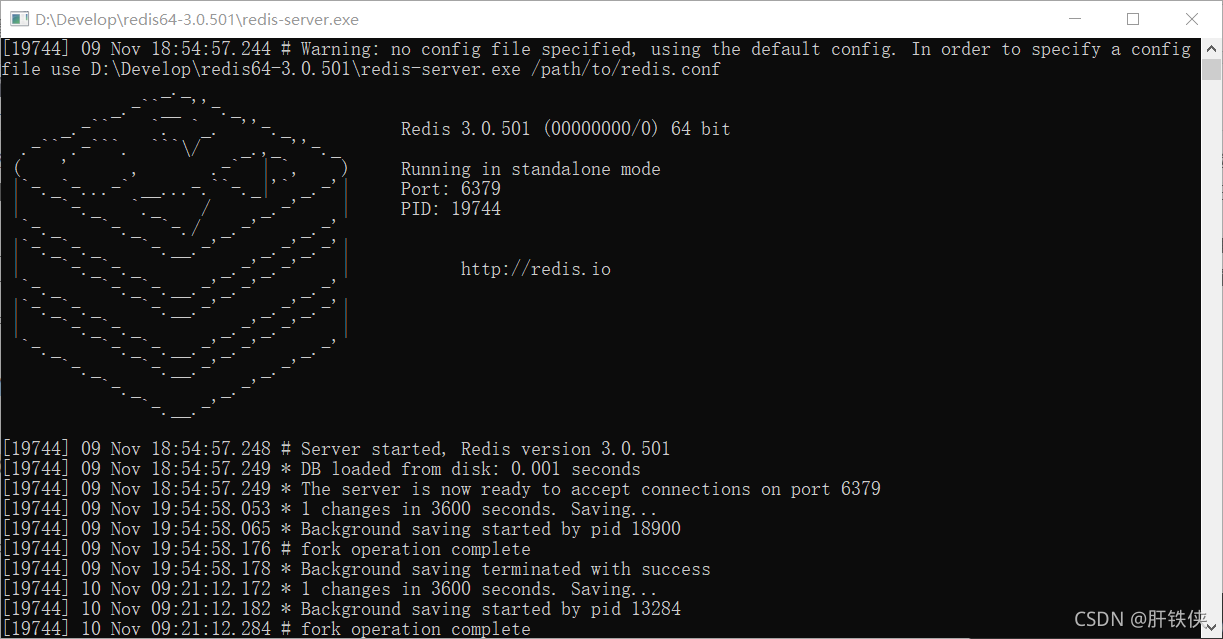Click the 'no config file specified' warning line

point(597,59)
